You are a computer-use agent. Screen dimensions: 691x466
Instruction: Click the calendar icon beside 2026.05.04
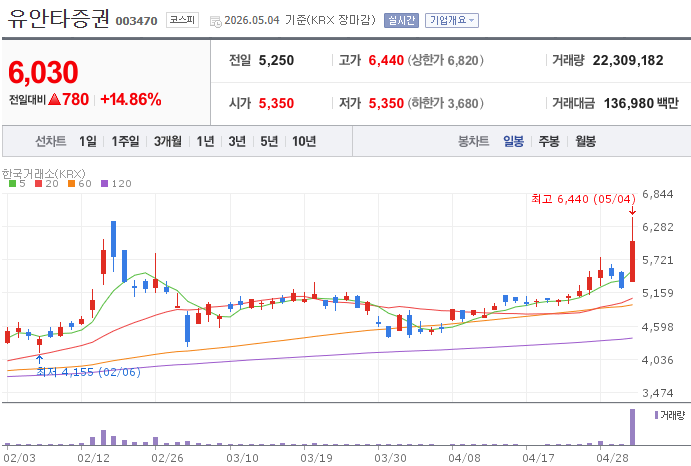pos(215,21)
